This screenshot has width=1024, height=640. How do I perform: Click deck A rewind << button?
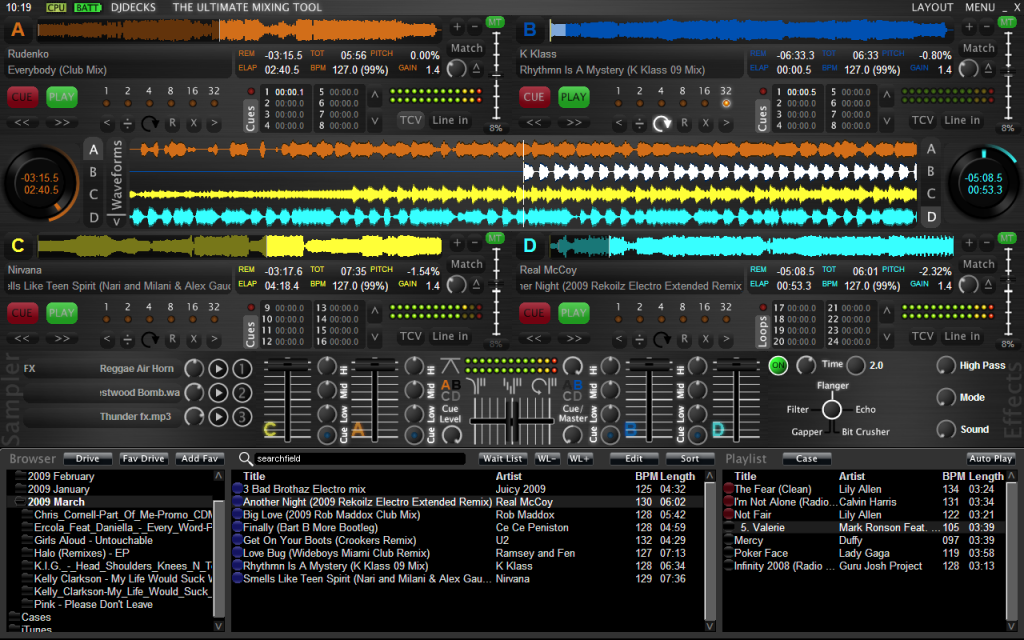pyautogui.click(x=22, y=122)
